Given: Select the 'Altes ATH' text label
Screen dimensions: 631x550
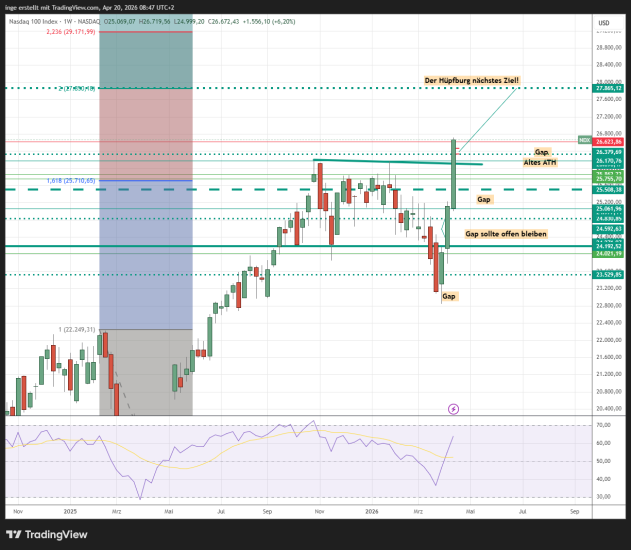Looking at the screenshot, I should click(x=539, y=161).
